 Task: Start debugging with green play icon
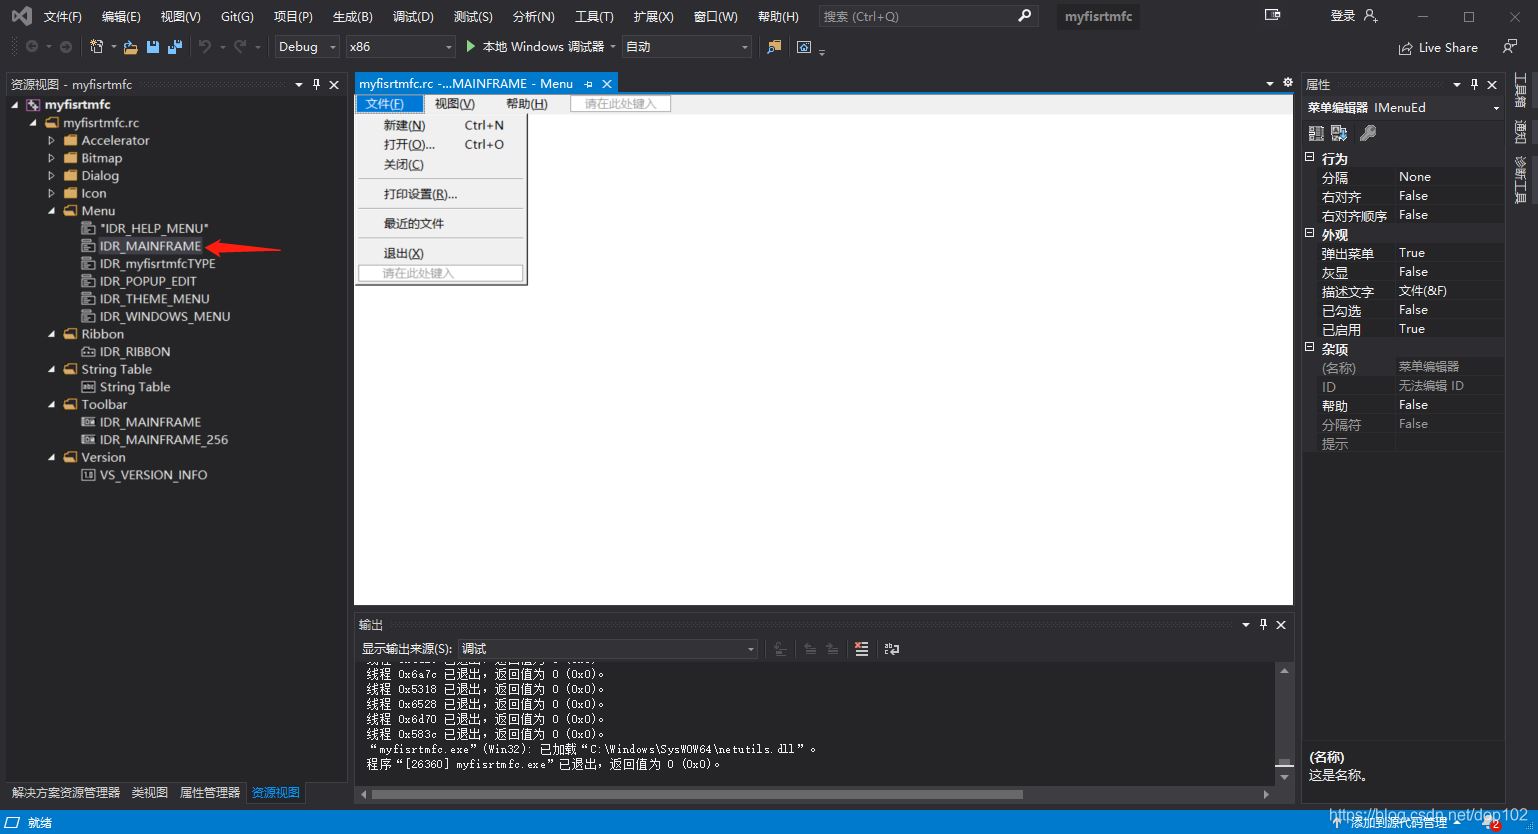coord(471,47)
